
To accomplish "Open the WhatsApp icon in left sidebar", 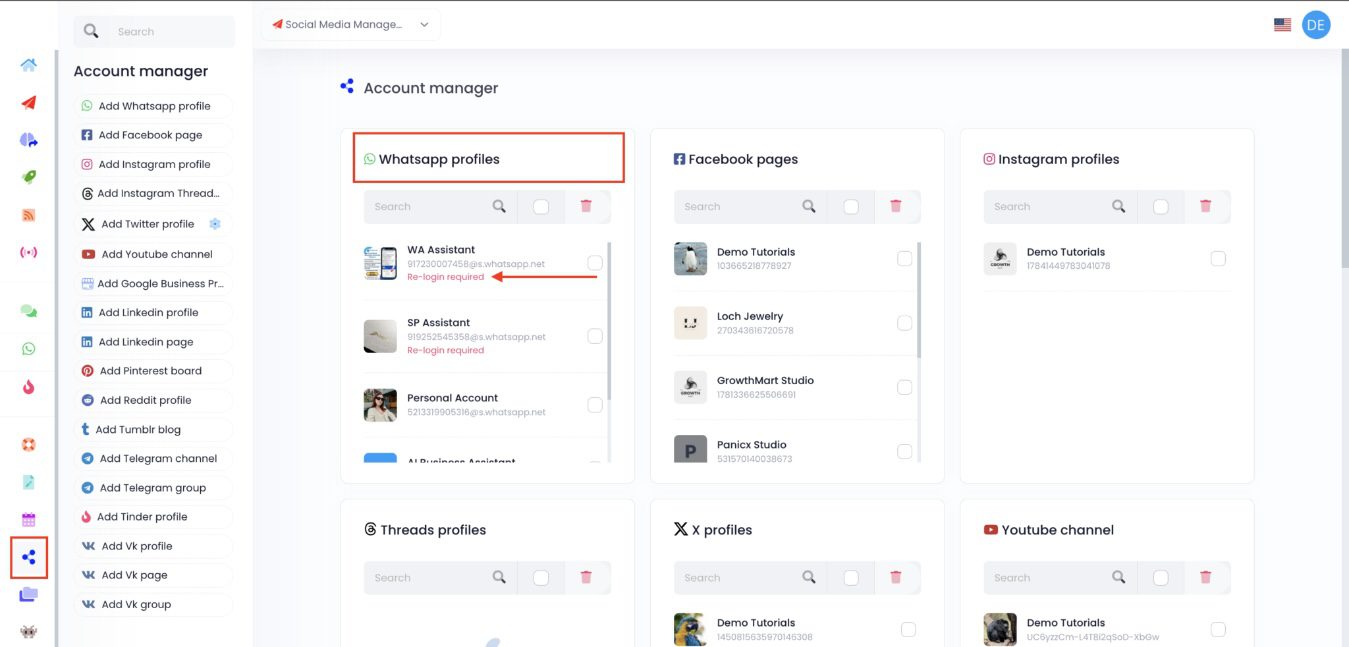I will [29, 349].
